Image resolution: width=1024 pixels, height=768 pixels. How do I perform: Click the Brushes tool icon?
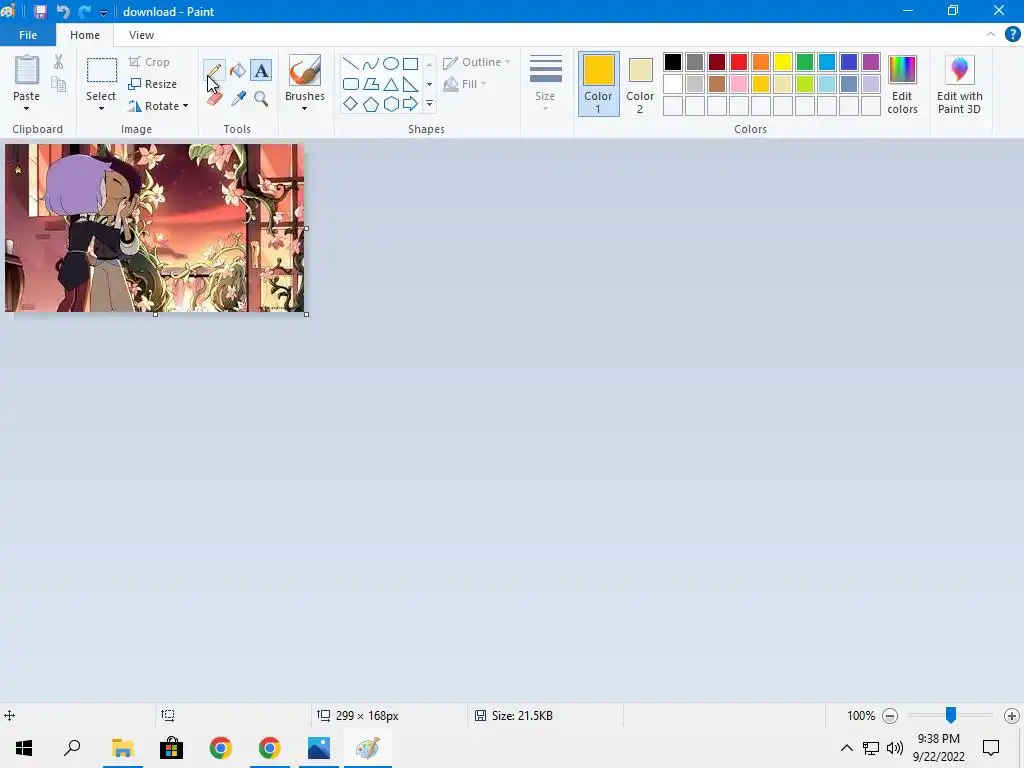(304, 71)
